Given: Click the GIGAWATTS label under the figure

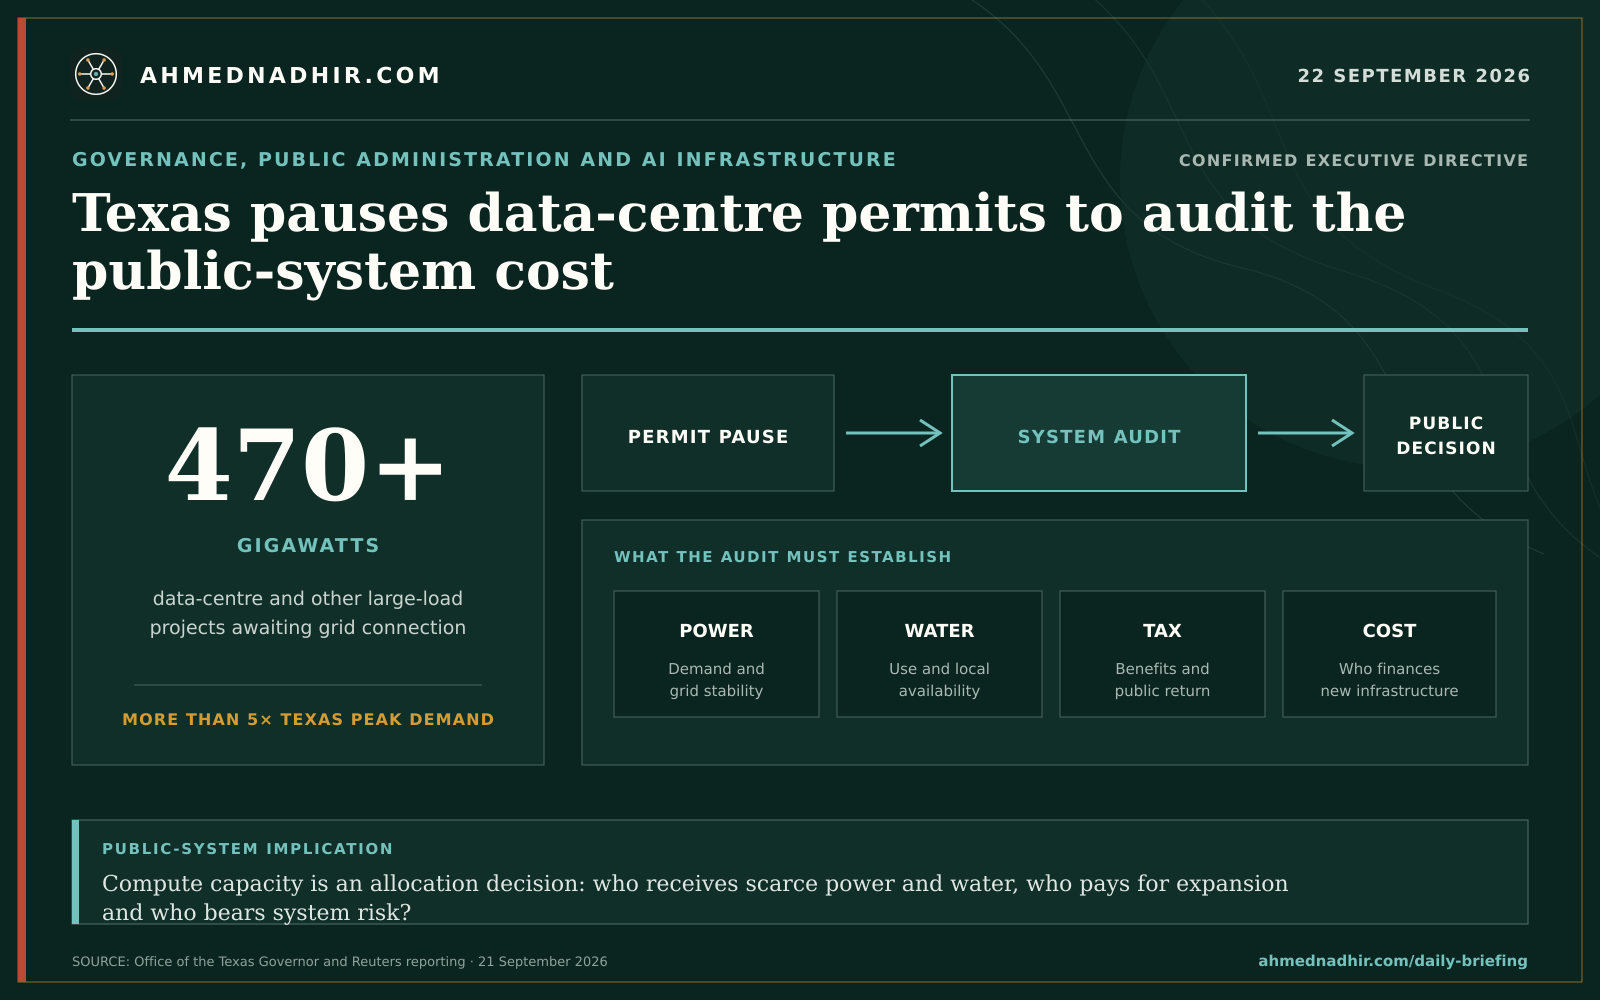Looking at the screenshot, I should [x=308, y=545].
